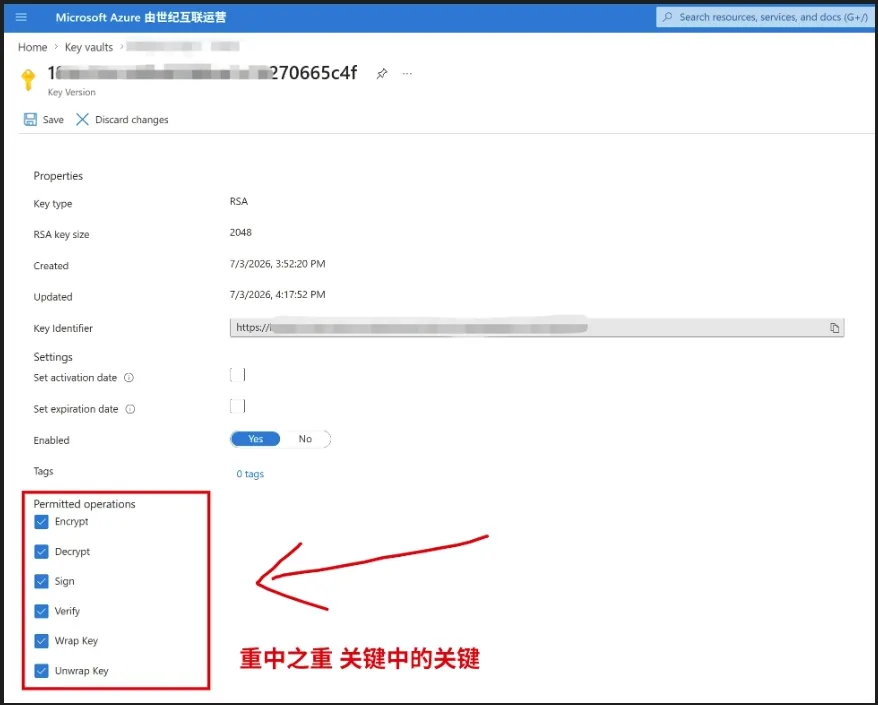This screenshot has height=705, width=878.
Task: Open the more options ellipsis
Action: pos(407,73)
